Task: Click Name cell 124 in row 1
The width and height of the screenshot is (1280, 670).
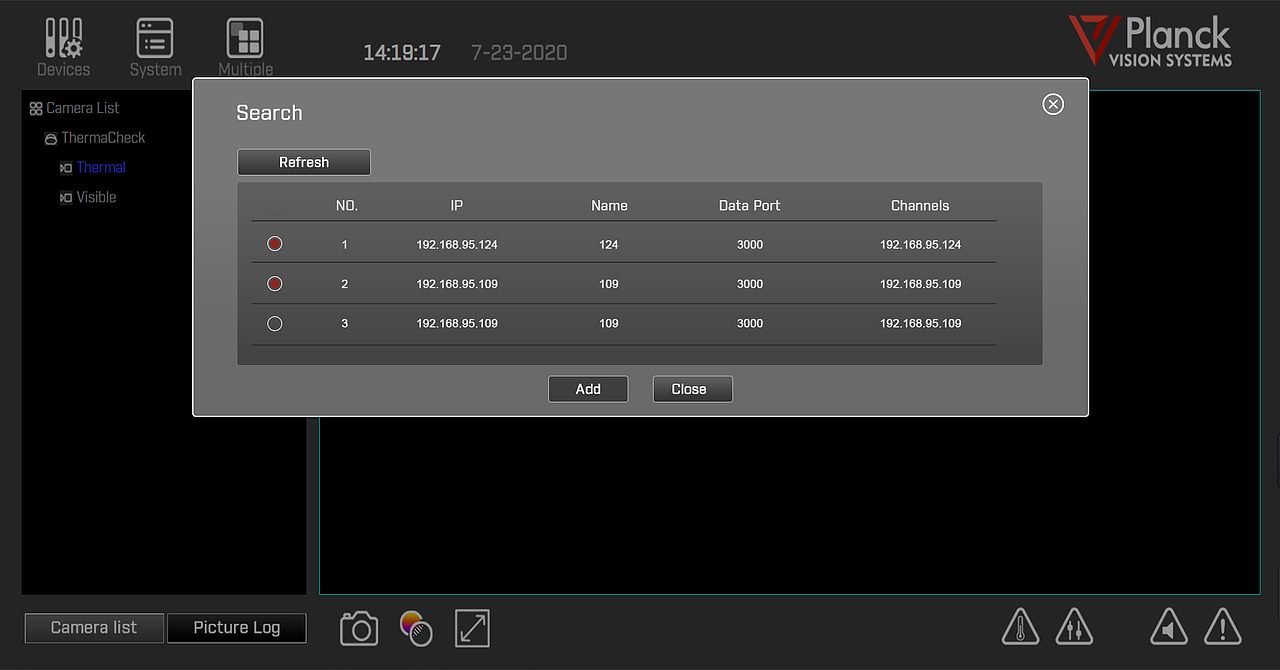Action: 609,245
